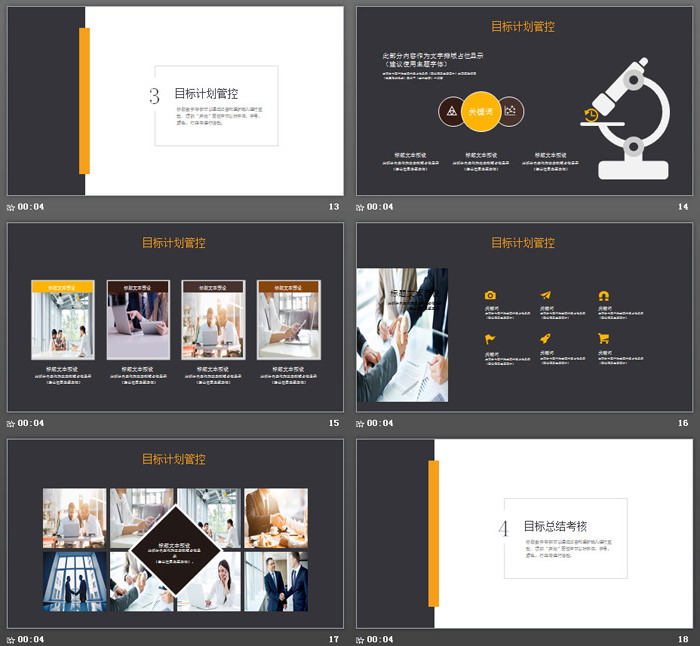The height and width of the screenshot is (646, 700).
Task: Select slide 13 section title thumbnail
Action: (x=175, y=101)
